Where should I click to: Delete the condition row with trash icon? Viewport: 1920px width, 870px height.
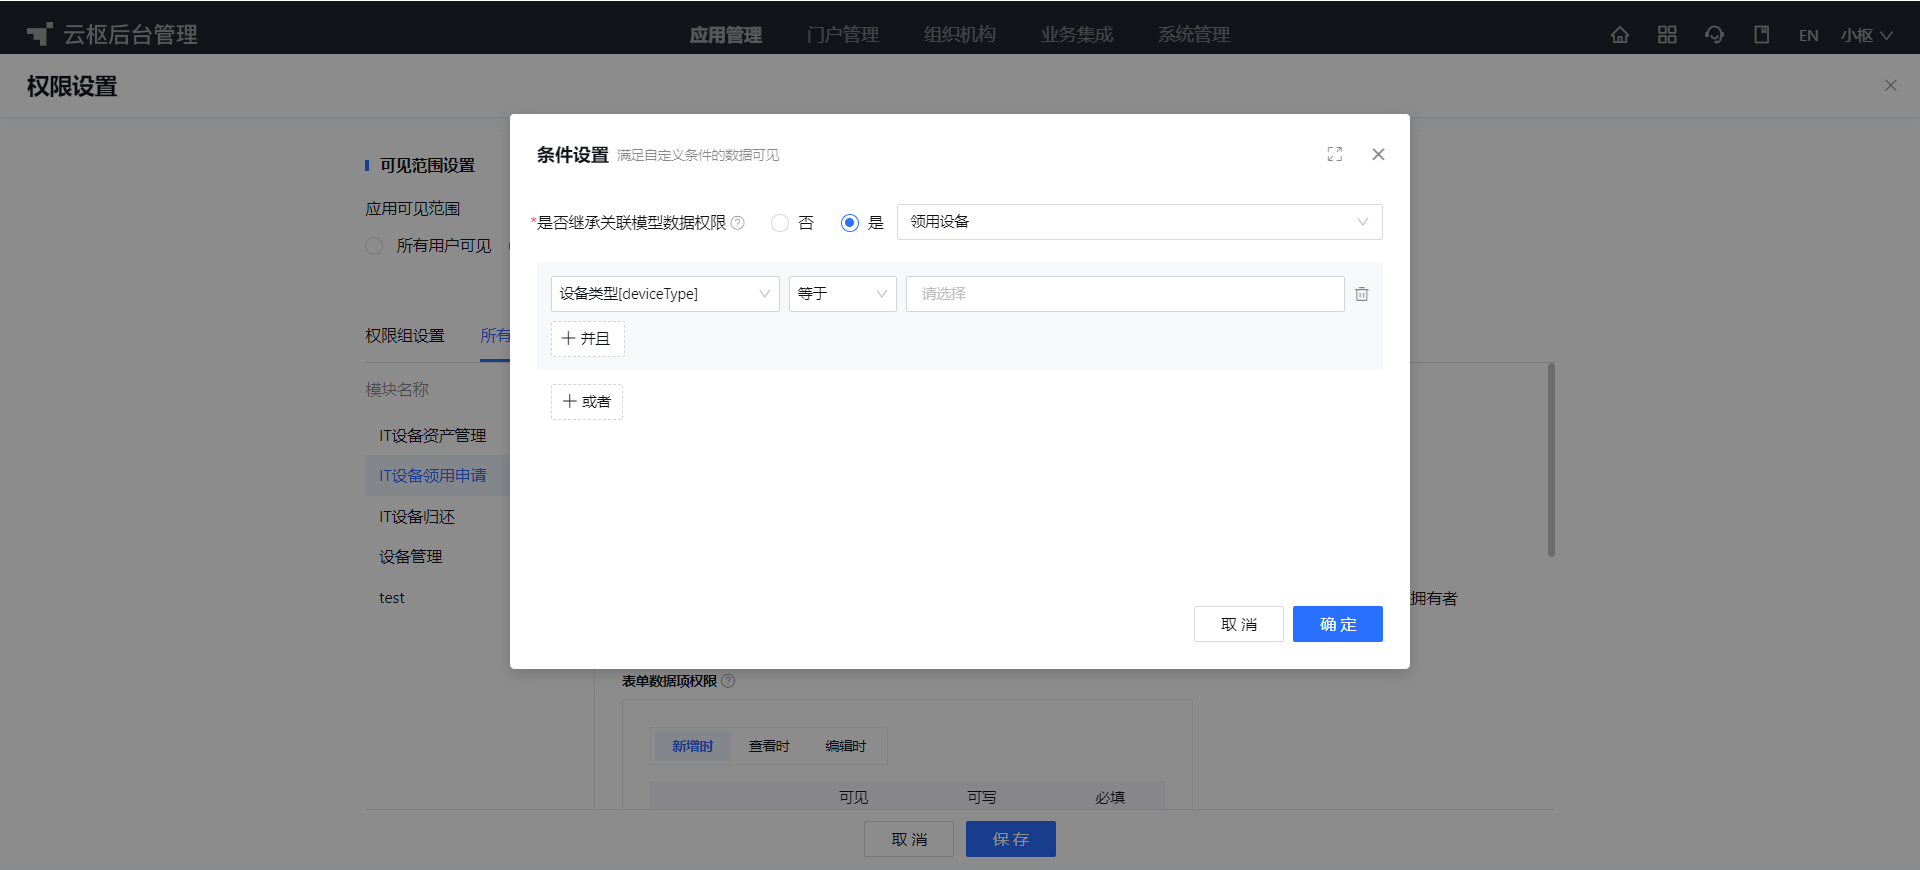point(1362,294)
